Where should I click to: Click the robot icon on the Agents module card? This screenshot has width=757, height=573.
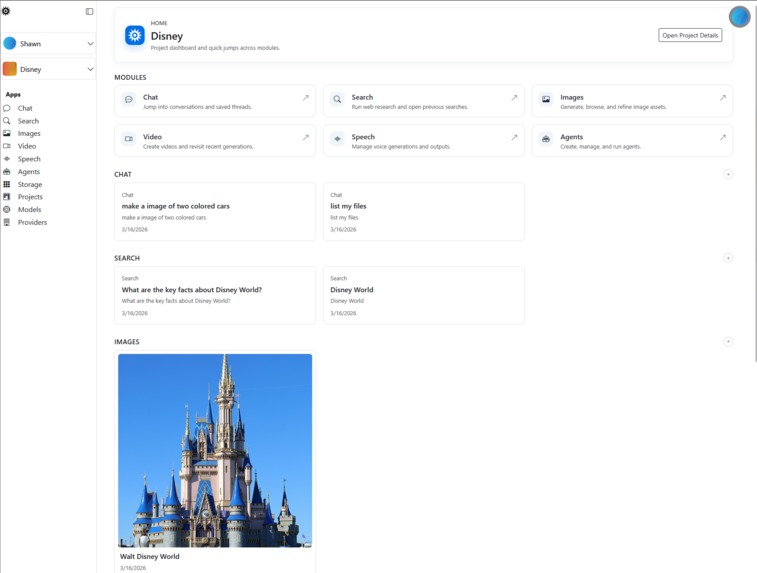click(546, 139)
